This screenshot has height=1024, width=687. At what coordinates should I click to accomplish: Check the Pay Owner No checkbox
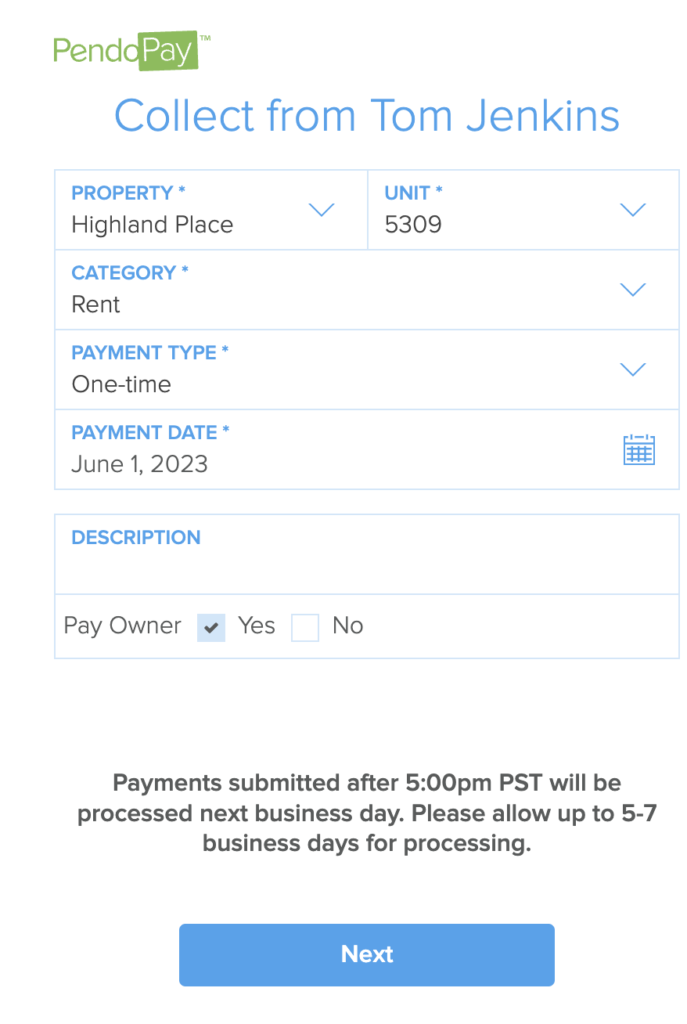(305, 628)
